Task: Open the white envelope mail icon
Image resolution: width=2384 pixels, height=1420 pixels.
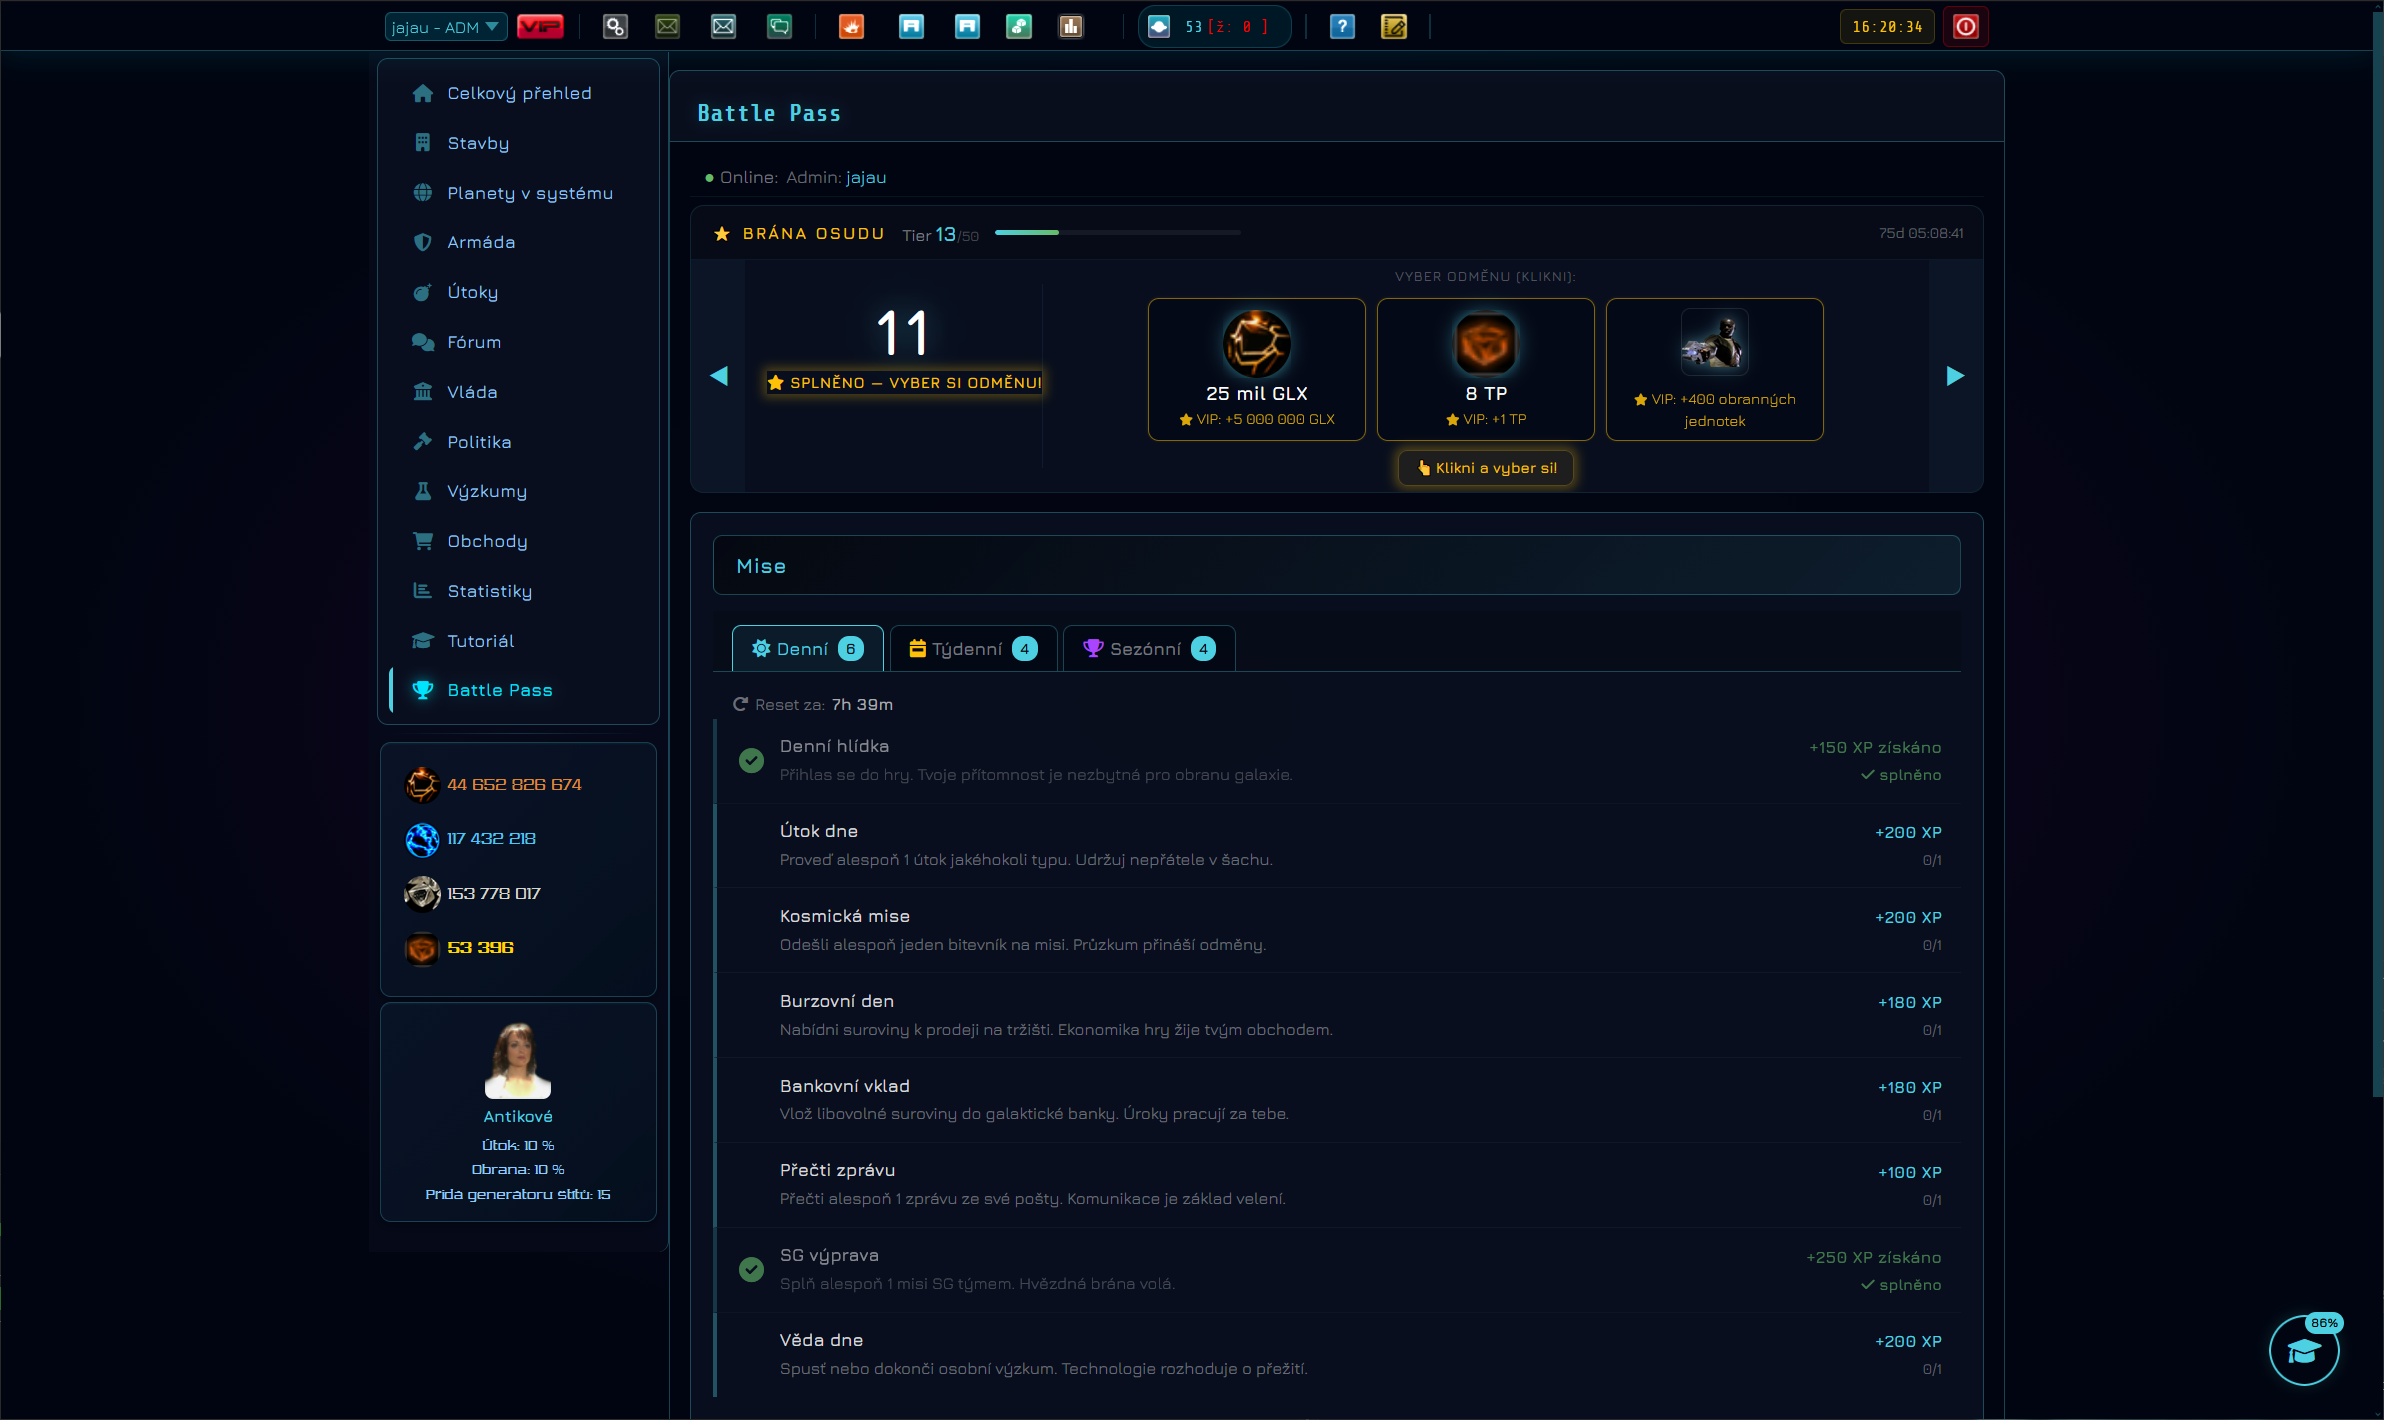Action: 723,27
